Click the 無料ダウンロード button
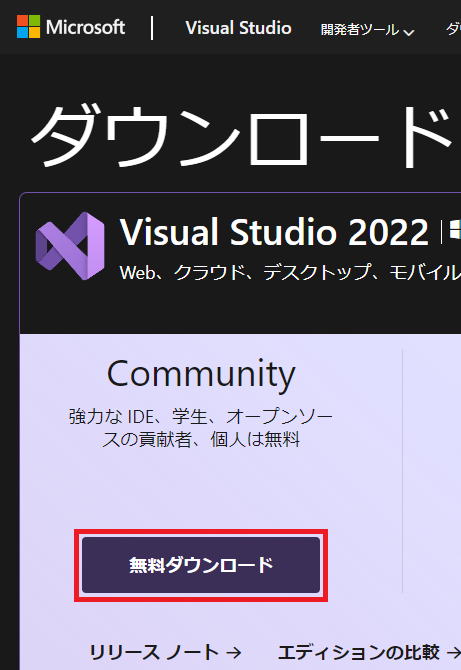This screenshot has width=461, height=670. [201, 565]
